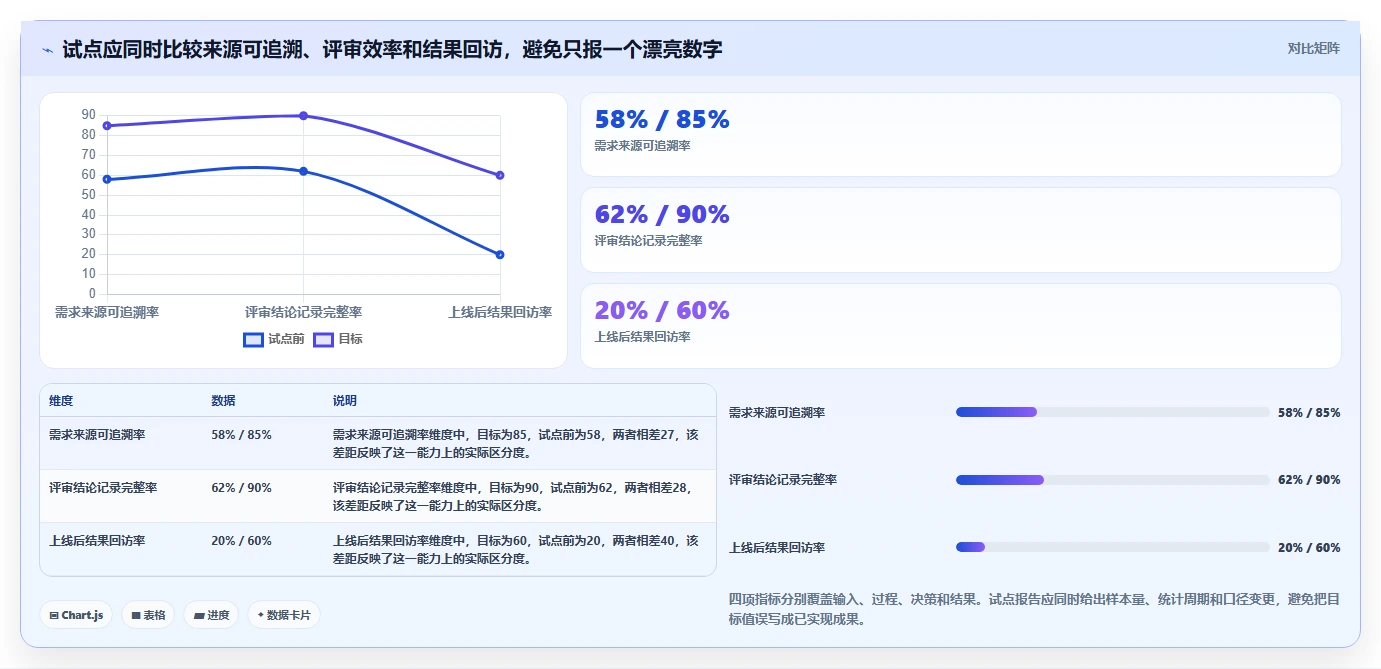Click the 20% / 60% value beside progress bar
The image size is (1381, 669).
click(x=1309, y=548)
